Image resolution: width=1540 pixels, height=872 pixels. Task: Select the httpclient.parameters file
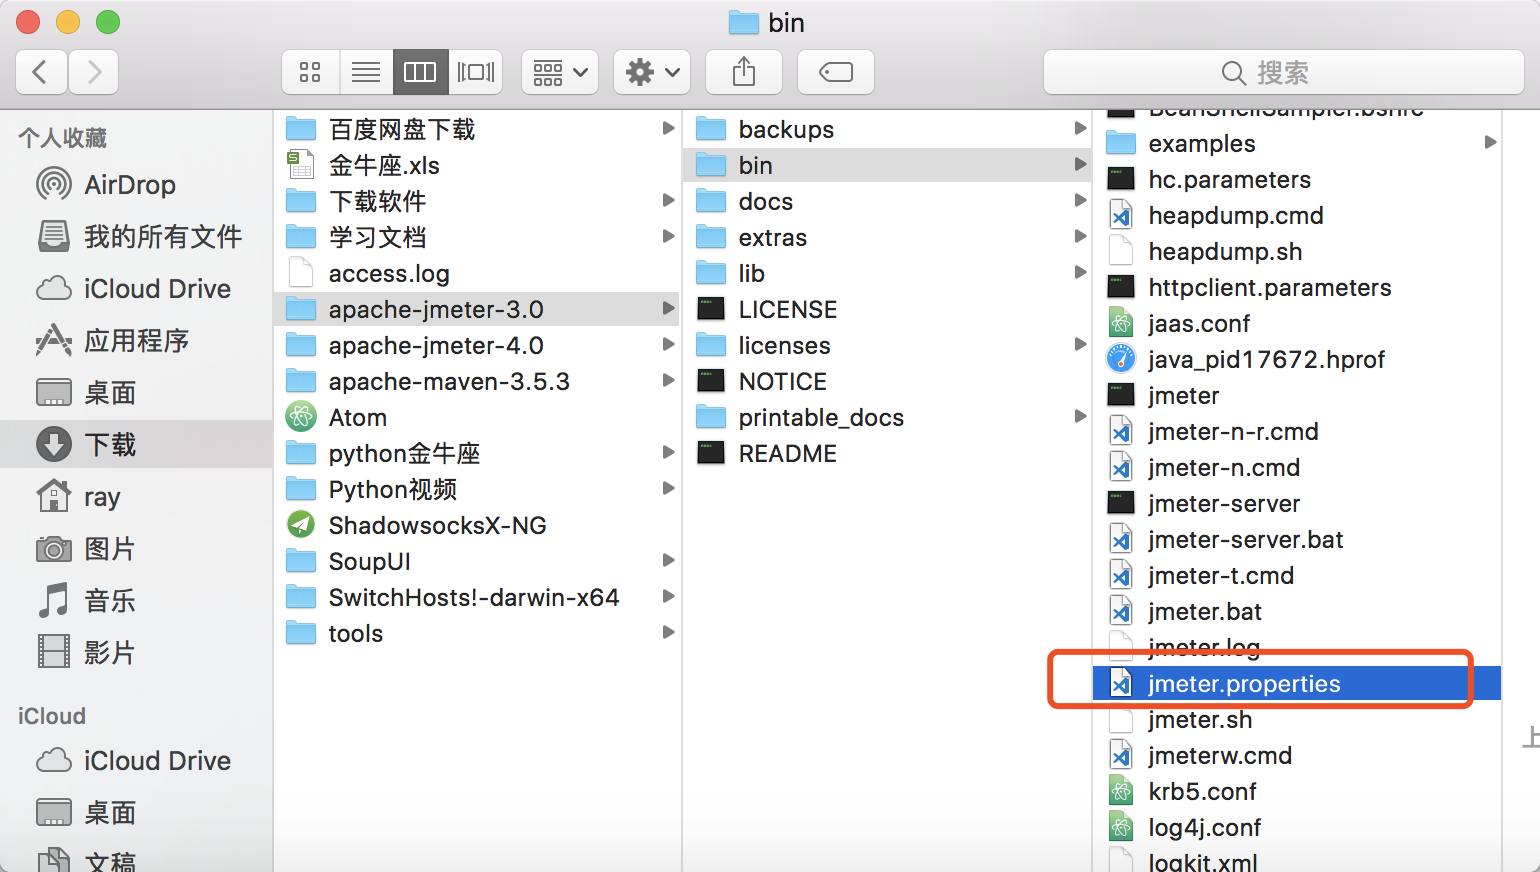click(x=1297, y=287)
